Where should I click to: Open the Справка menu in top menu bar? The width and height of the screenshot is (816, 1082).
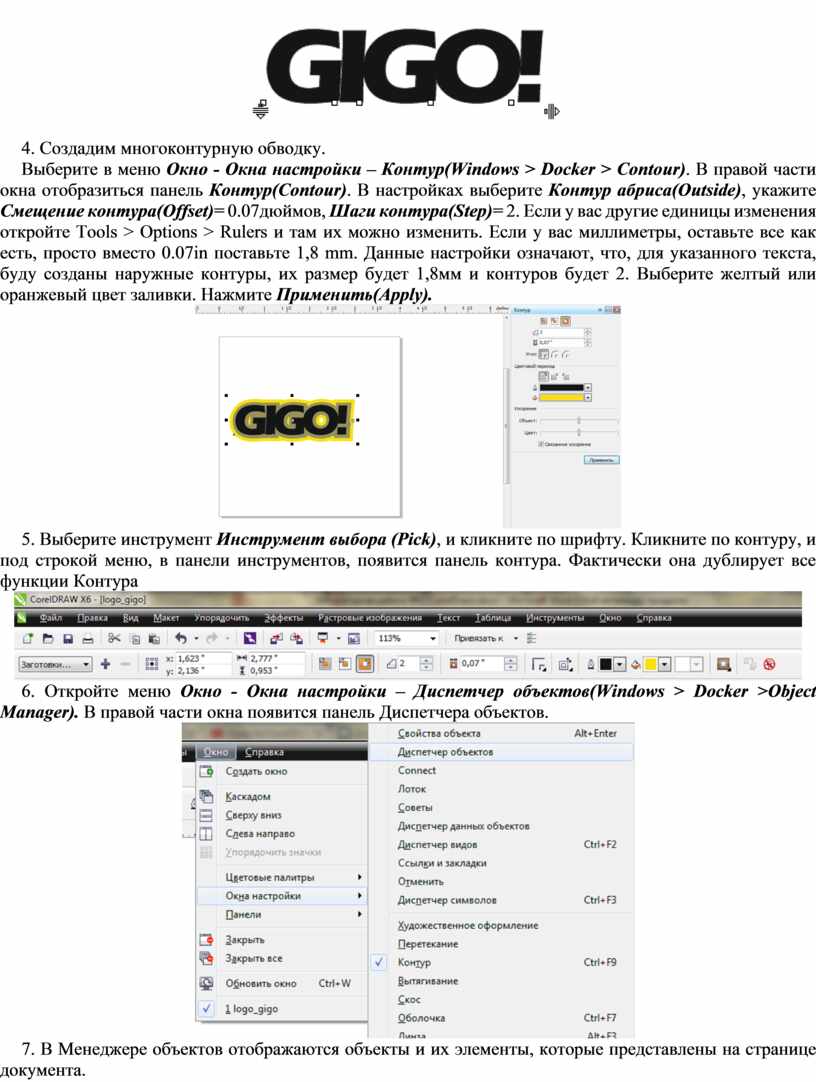(653, 618)
